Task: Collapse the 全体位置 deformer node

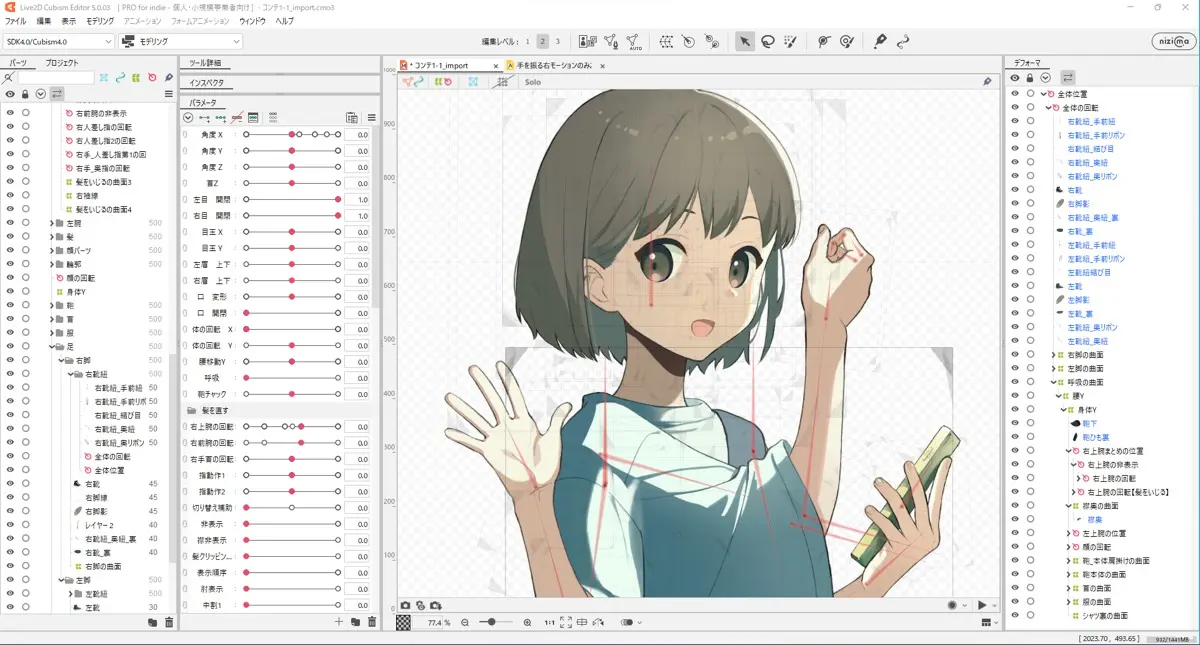Action: [1043, 94]
